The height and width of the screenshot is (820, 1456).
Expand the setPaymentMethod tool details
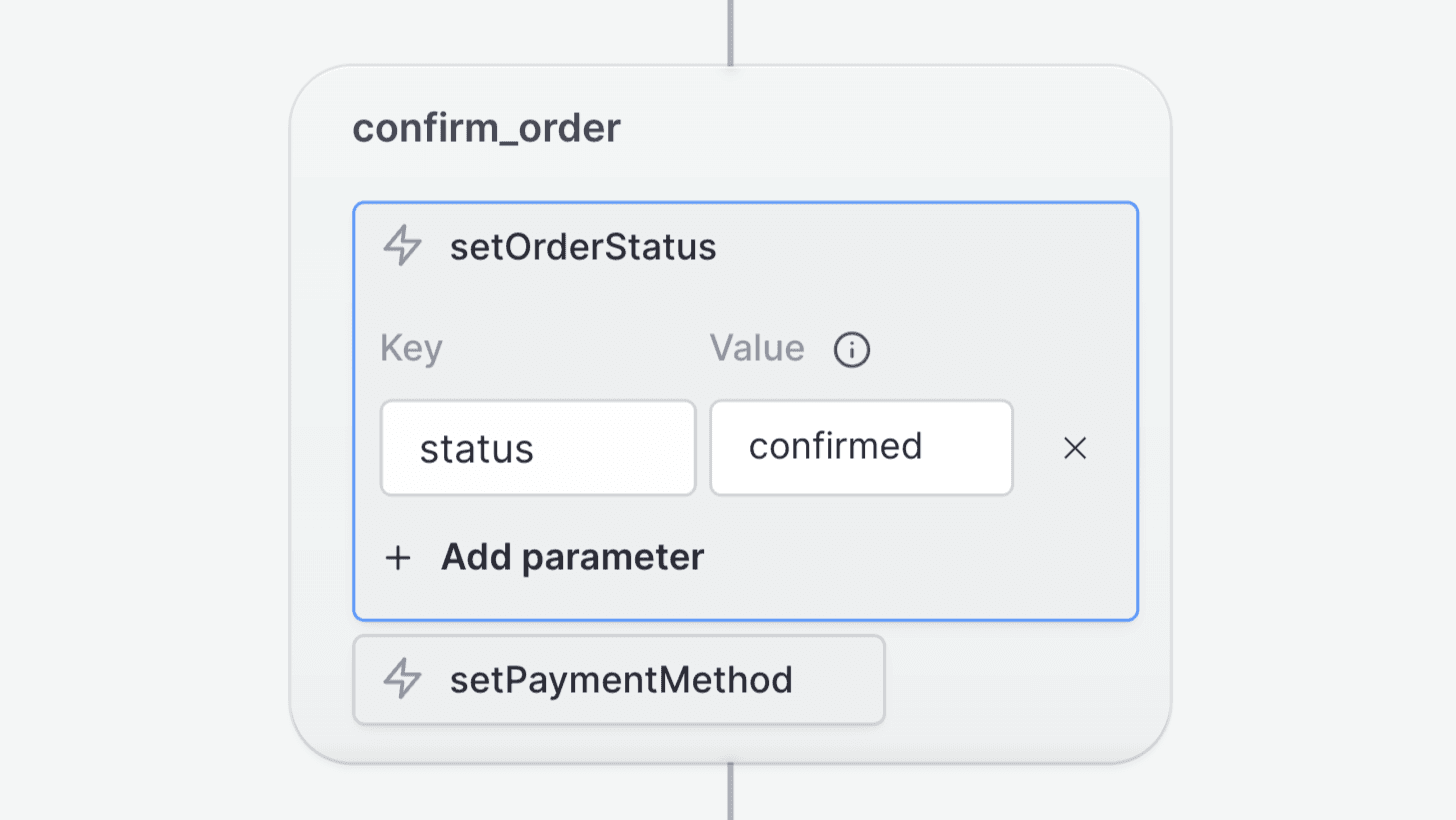pyautogui.click(x=618, y=679)
